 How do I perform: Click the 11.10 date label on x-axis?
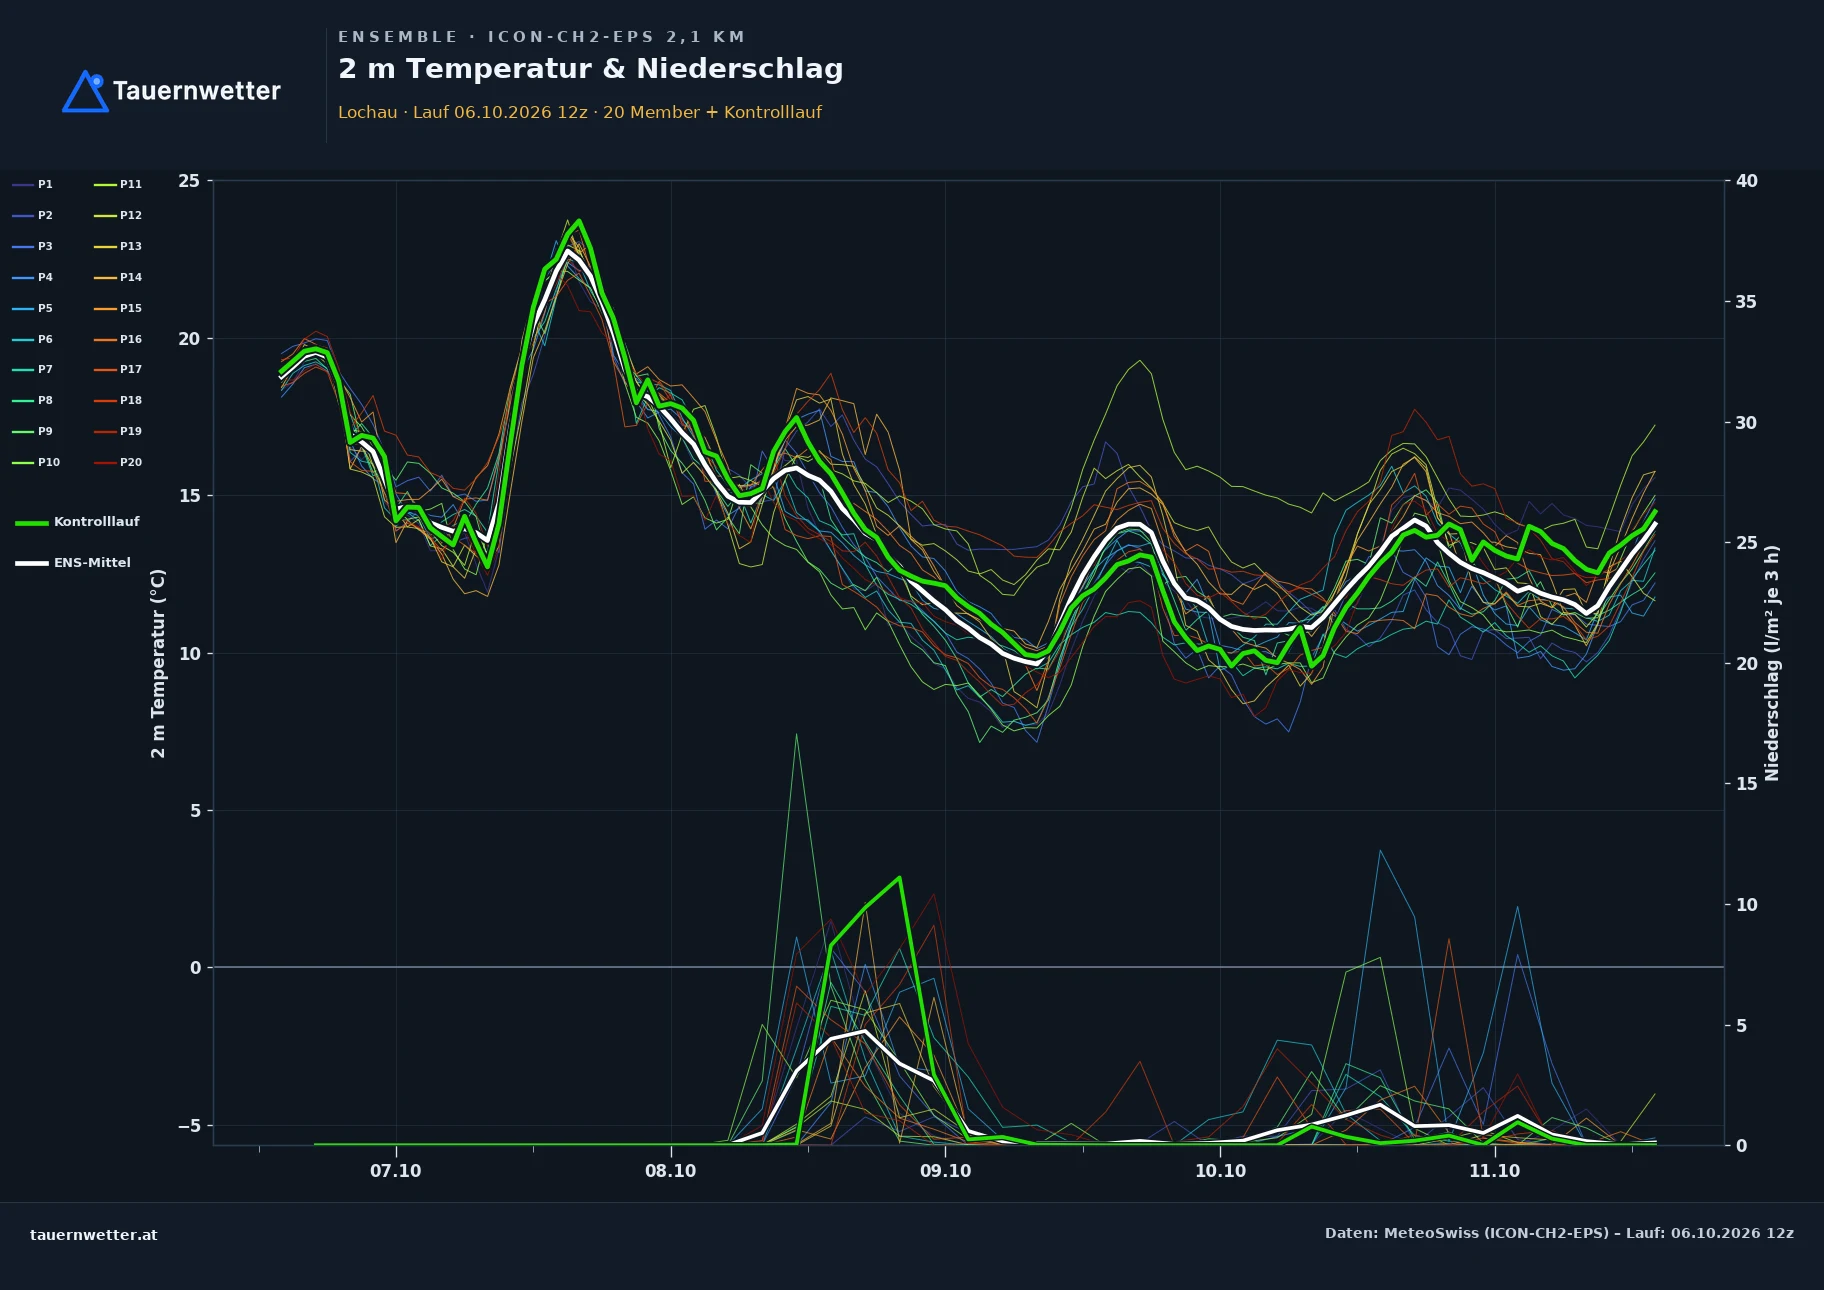click(1495, 1171)
